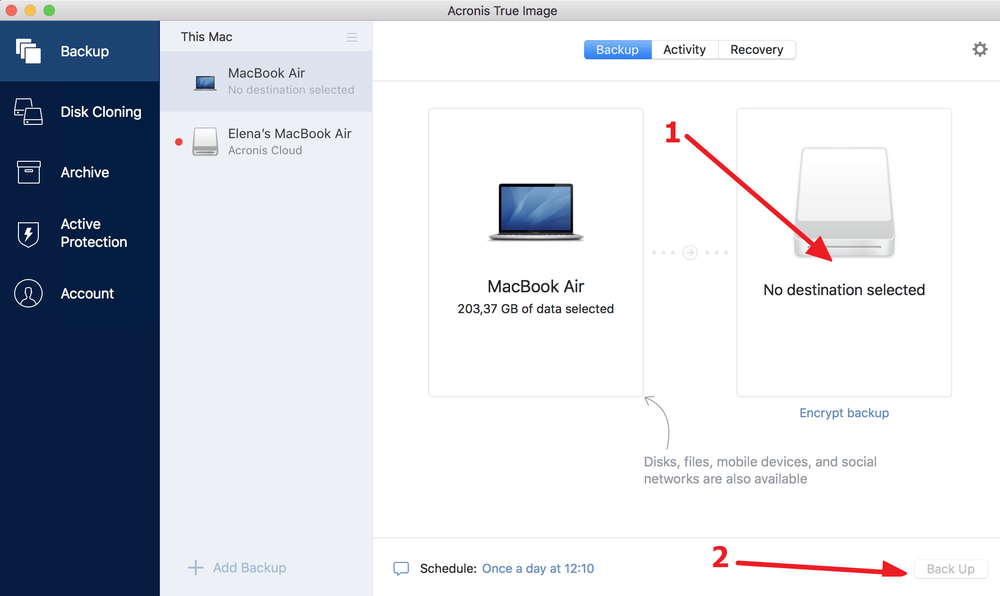This screenshot has width=1000, height=596.
Task: Click the plus icon for Add Backup
Action: pos(196,567)
